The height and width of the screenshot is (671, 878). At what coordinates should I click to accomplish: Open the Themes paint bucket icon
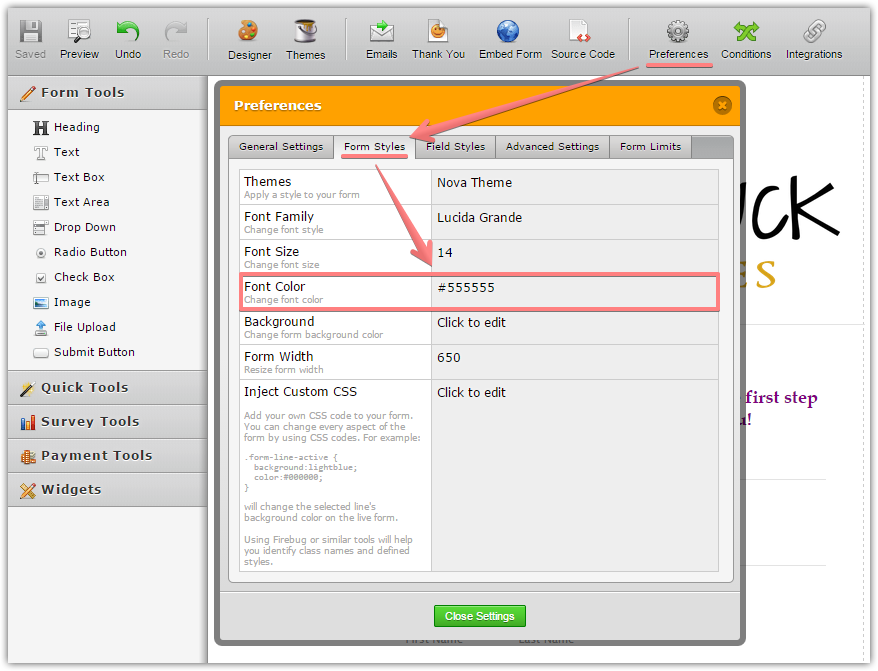click(x=305, y=32)
